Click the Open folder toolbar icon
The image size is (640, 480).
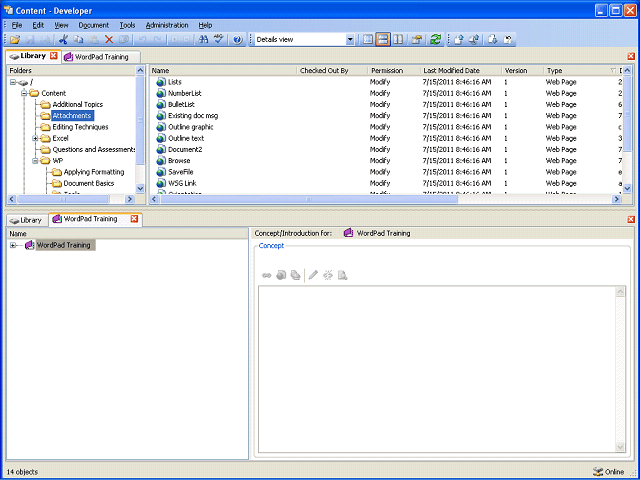[x=15, y=40]
